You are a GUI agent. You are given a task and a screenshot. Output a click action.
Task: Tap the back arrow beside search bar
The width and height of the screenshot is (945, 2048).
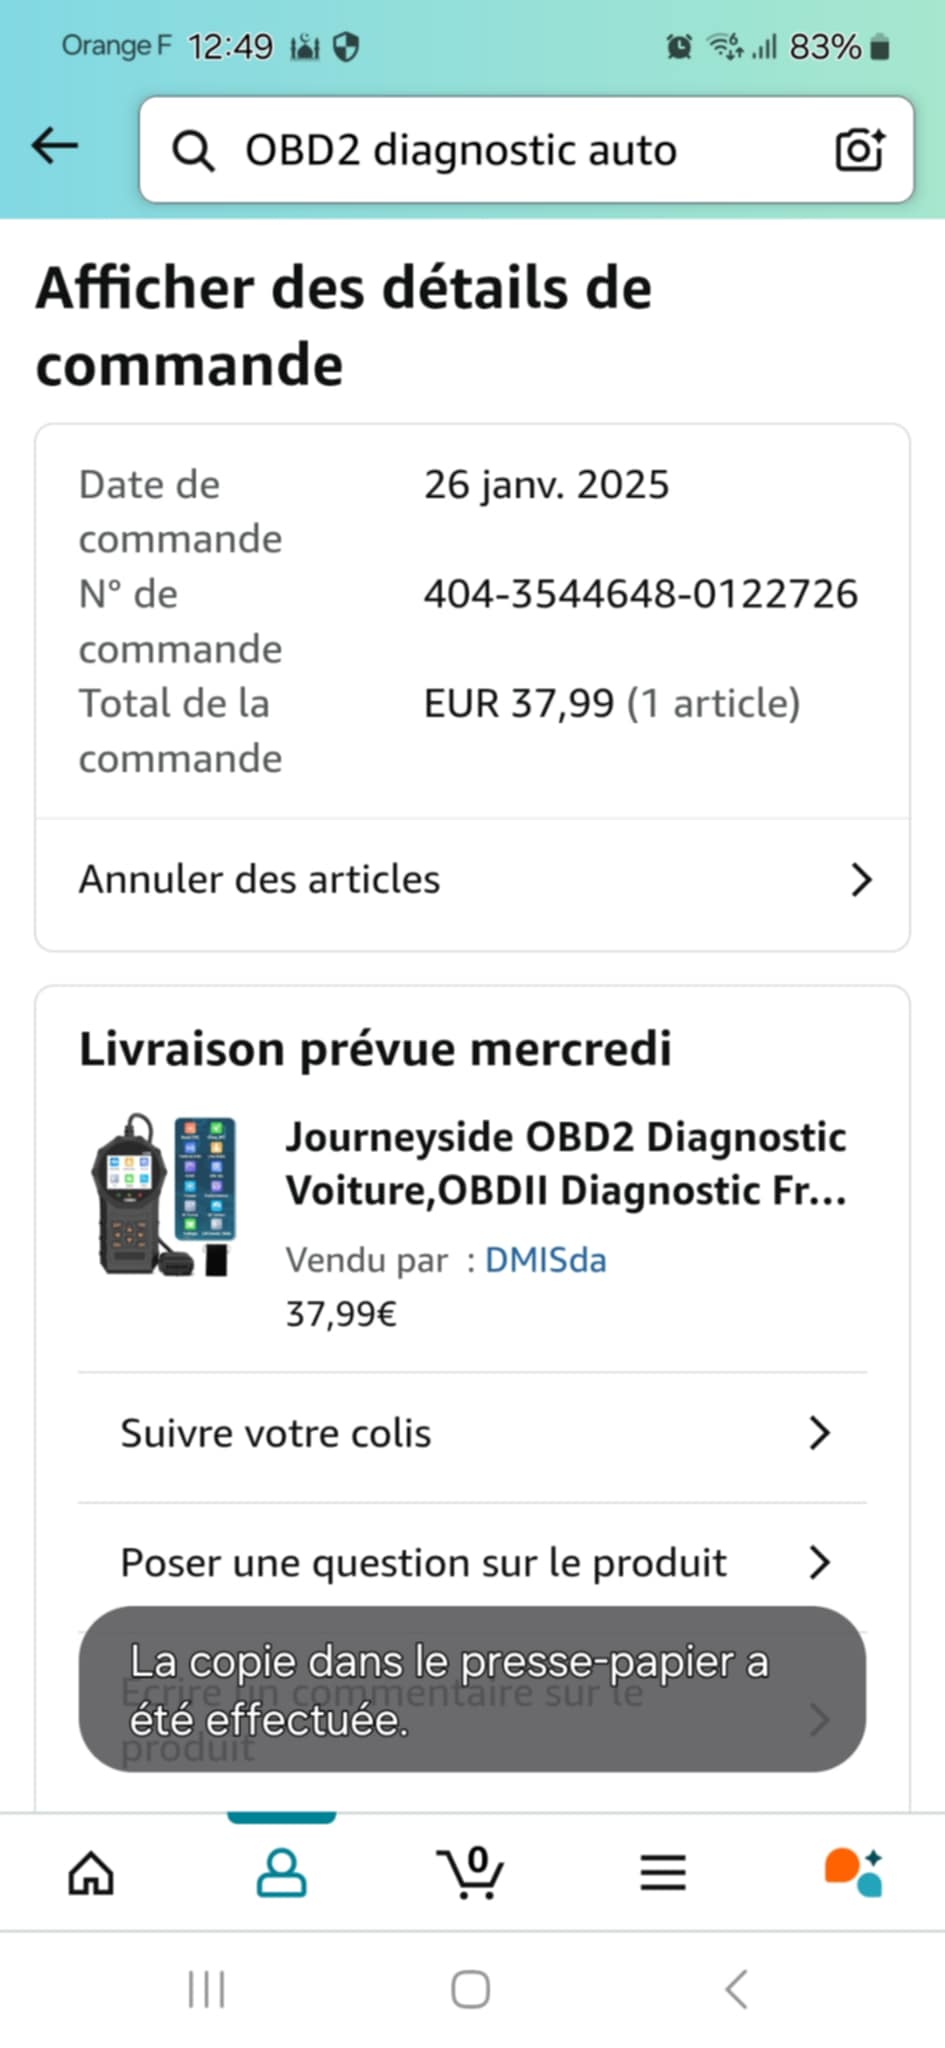55,147
